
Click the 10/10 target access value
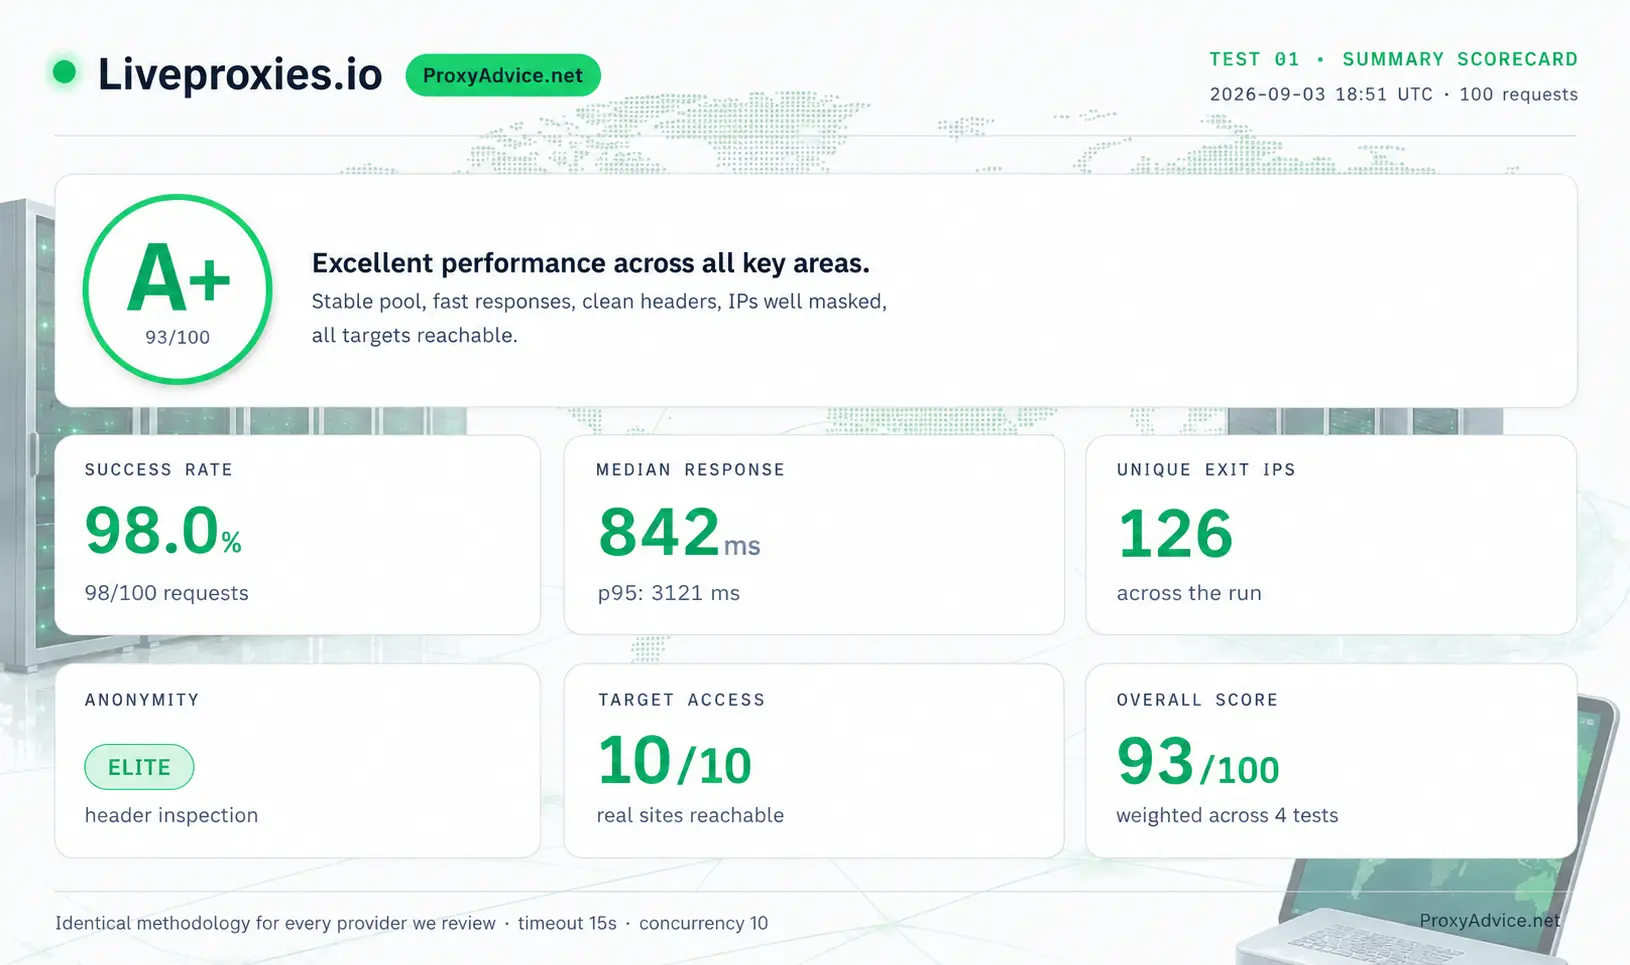[674, 762]
